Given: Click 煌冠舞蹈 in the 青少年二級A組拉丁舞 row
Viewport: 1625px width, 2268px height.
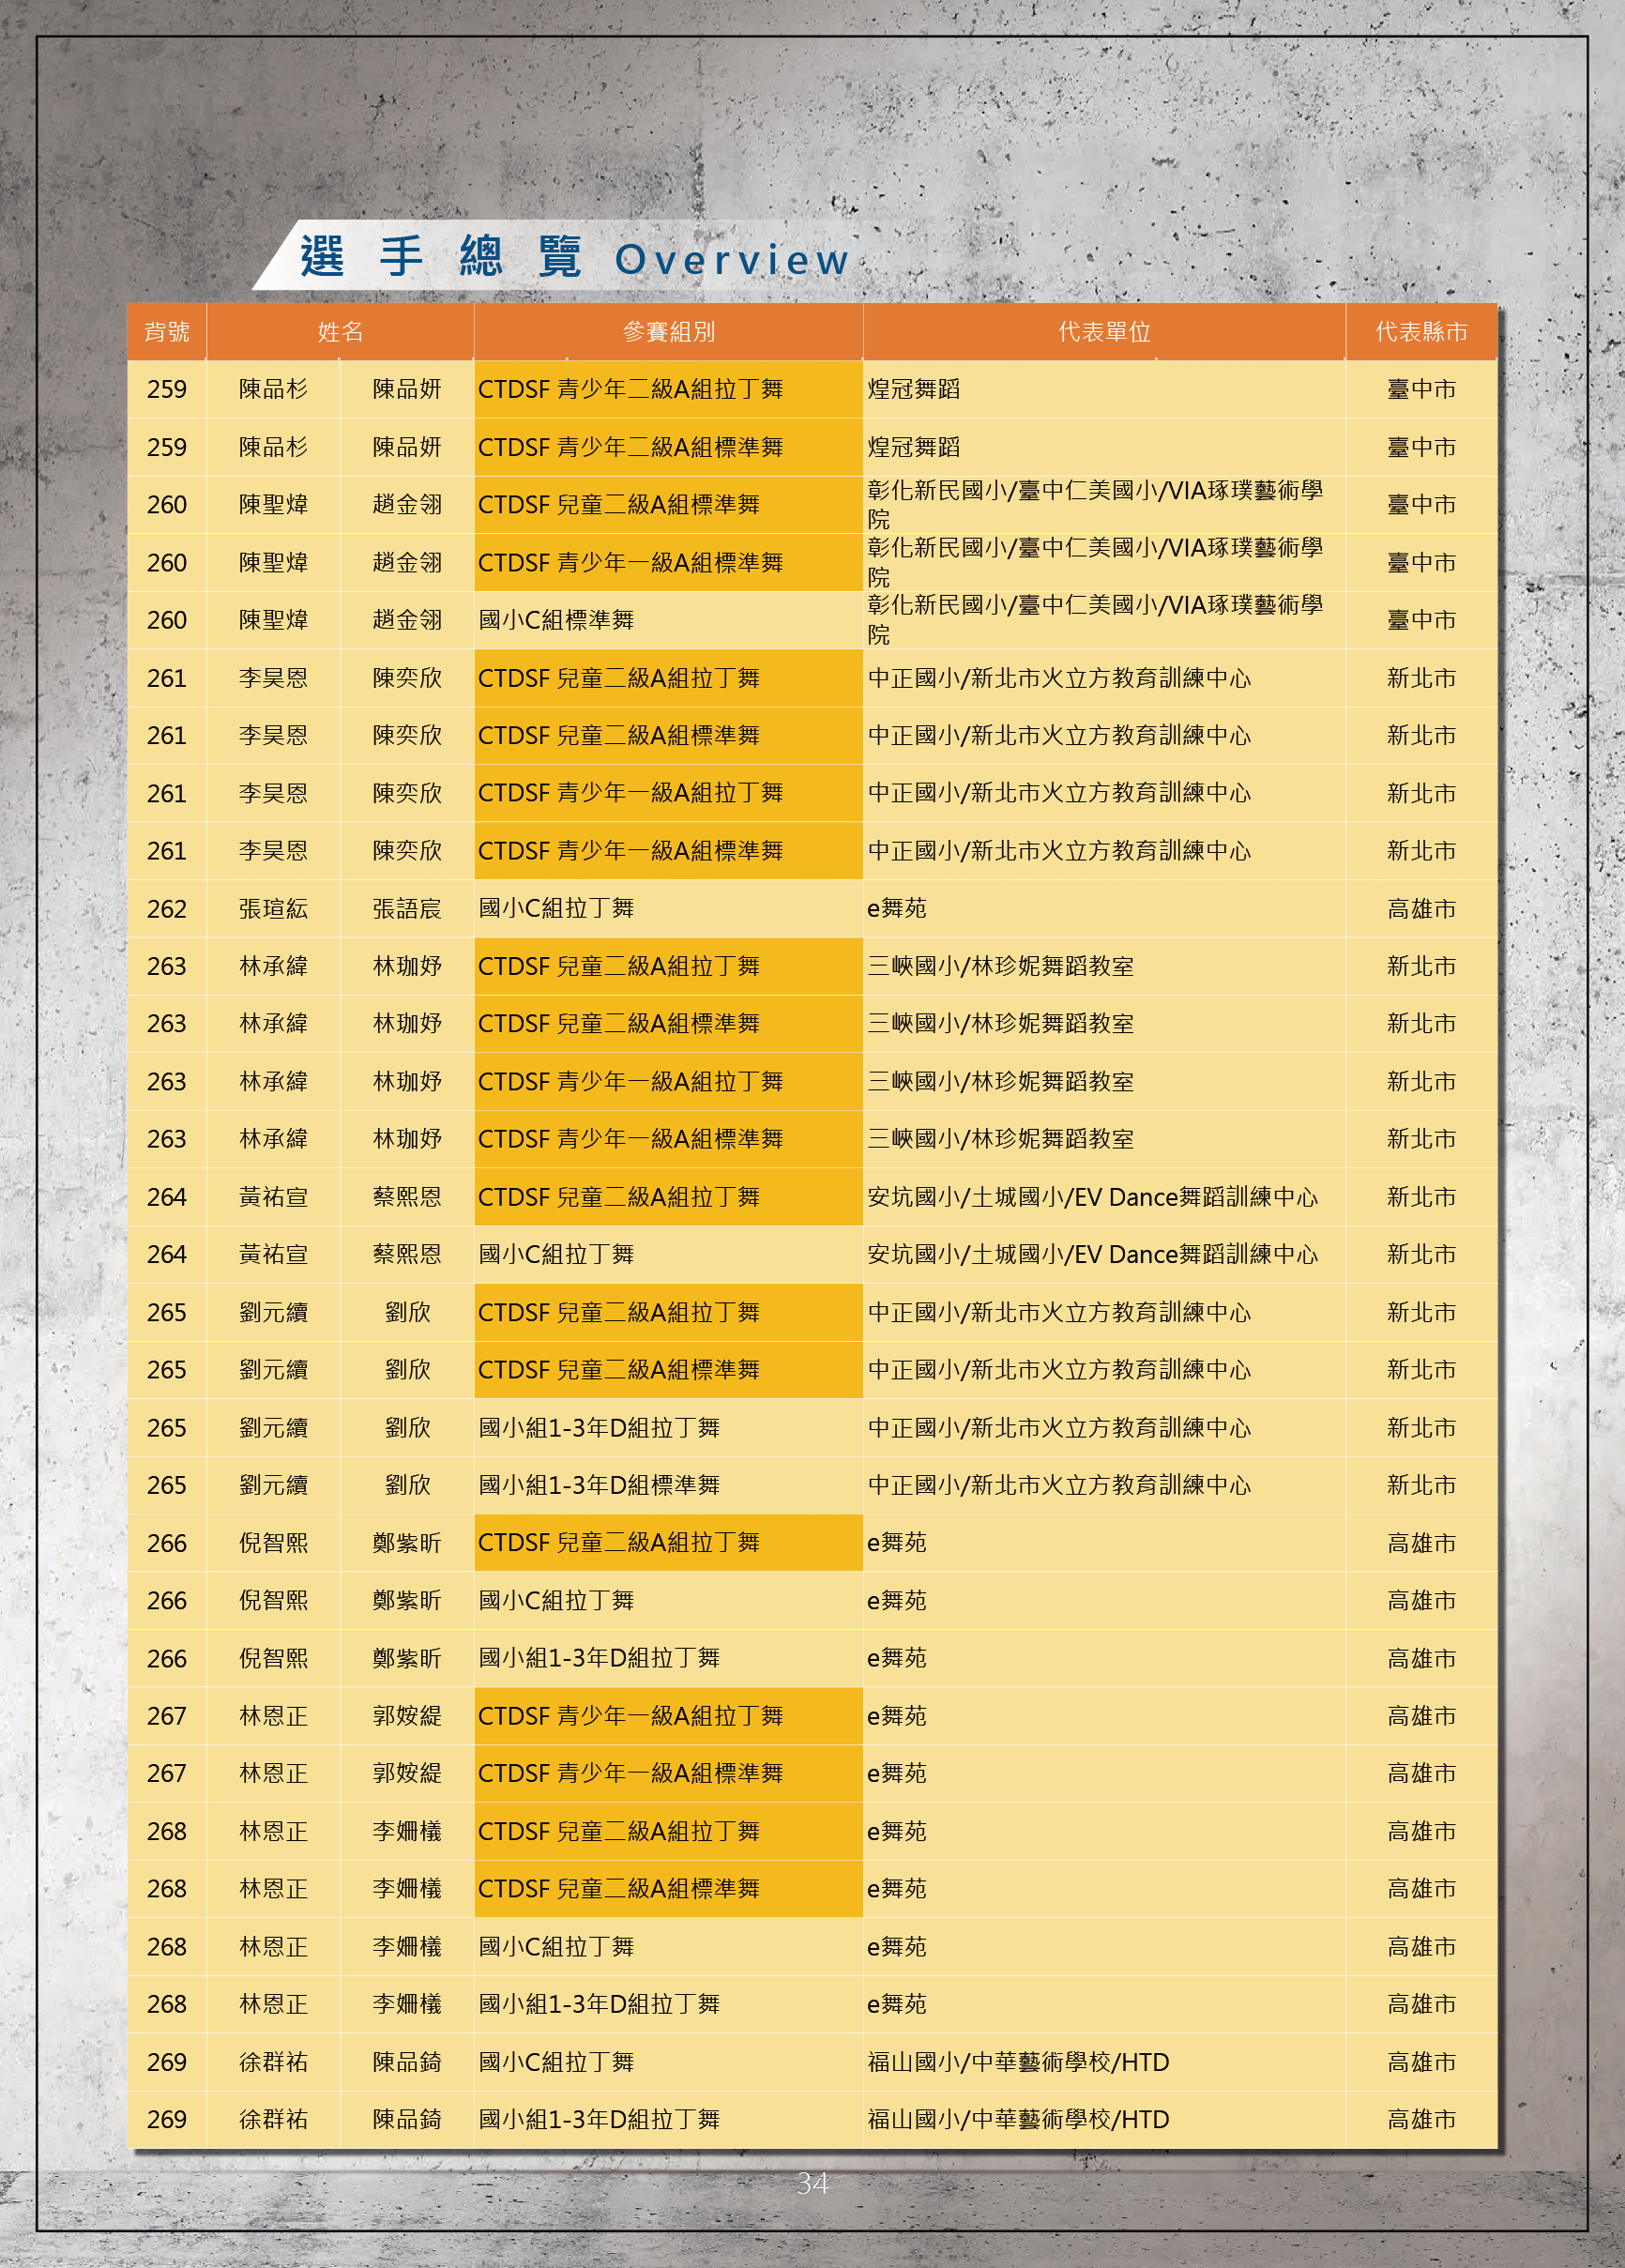Looking at the screenshot, I should point(913,389).
